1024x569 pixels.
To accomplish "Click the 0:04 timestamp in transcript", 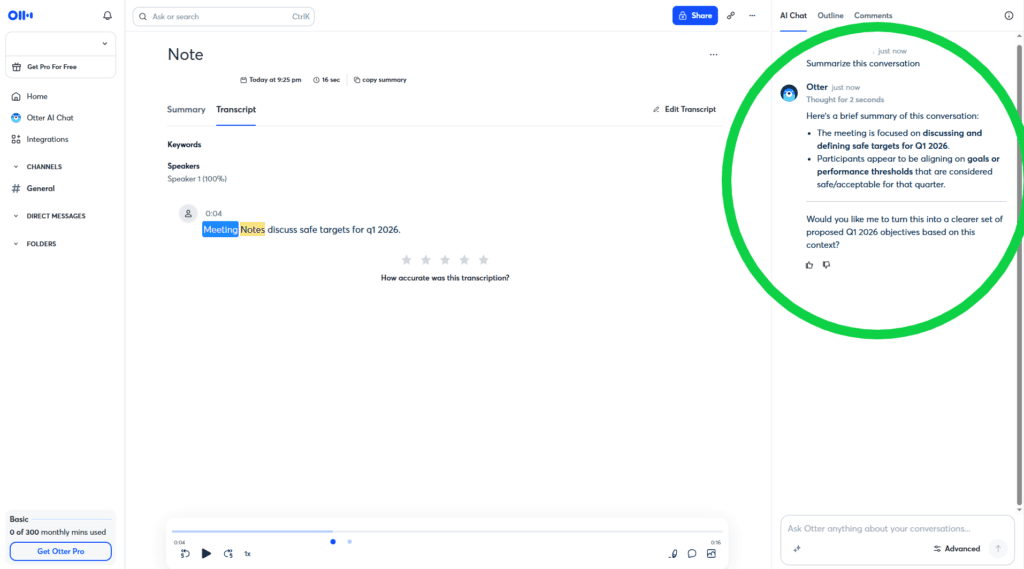I will (214, 214).
